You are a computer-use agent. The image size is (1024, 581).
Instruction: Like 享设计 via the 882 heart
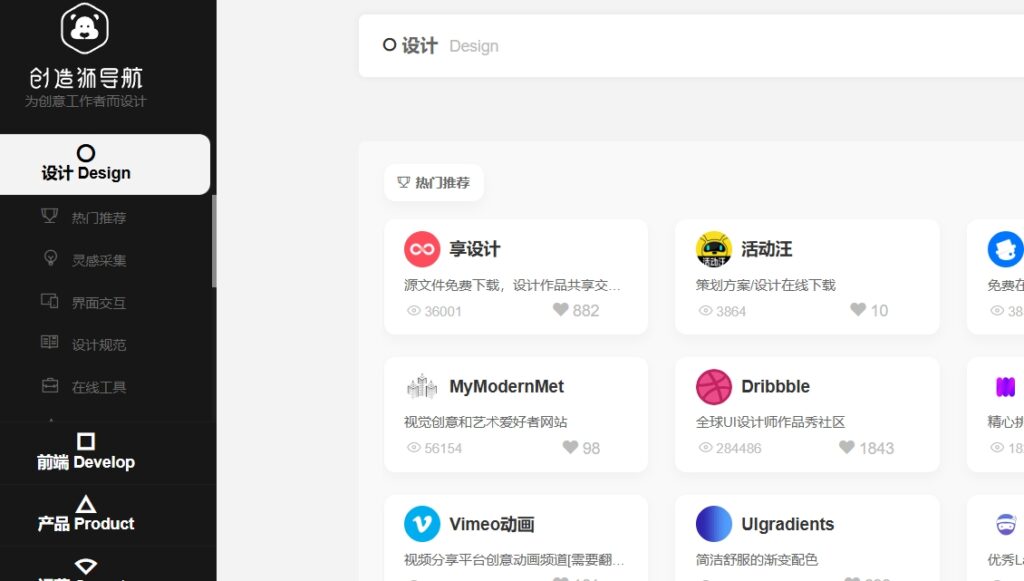560,309
